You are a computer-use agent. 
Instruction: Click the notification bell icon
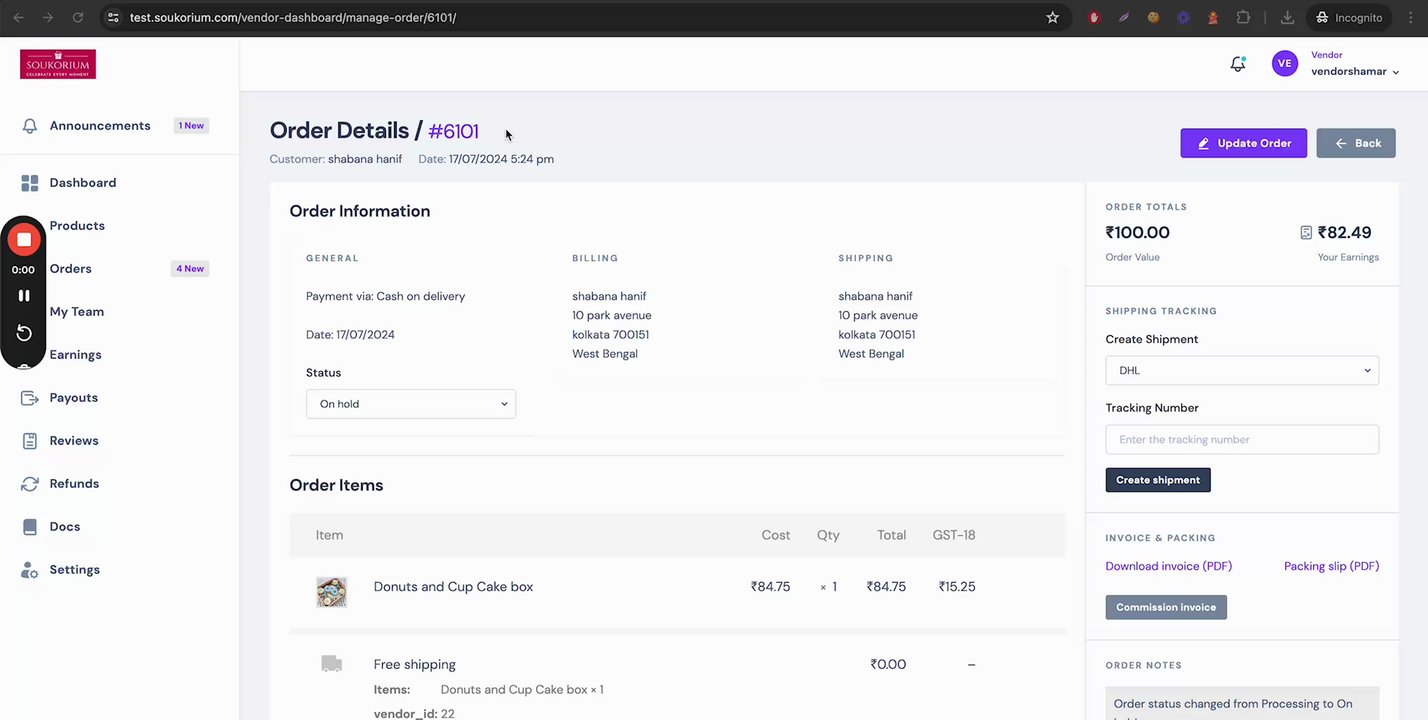pyautogui.click(x=1238, y=64)
